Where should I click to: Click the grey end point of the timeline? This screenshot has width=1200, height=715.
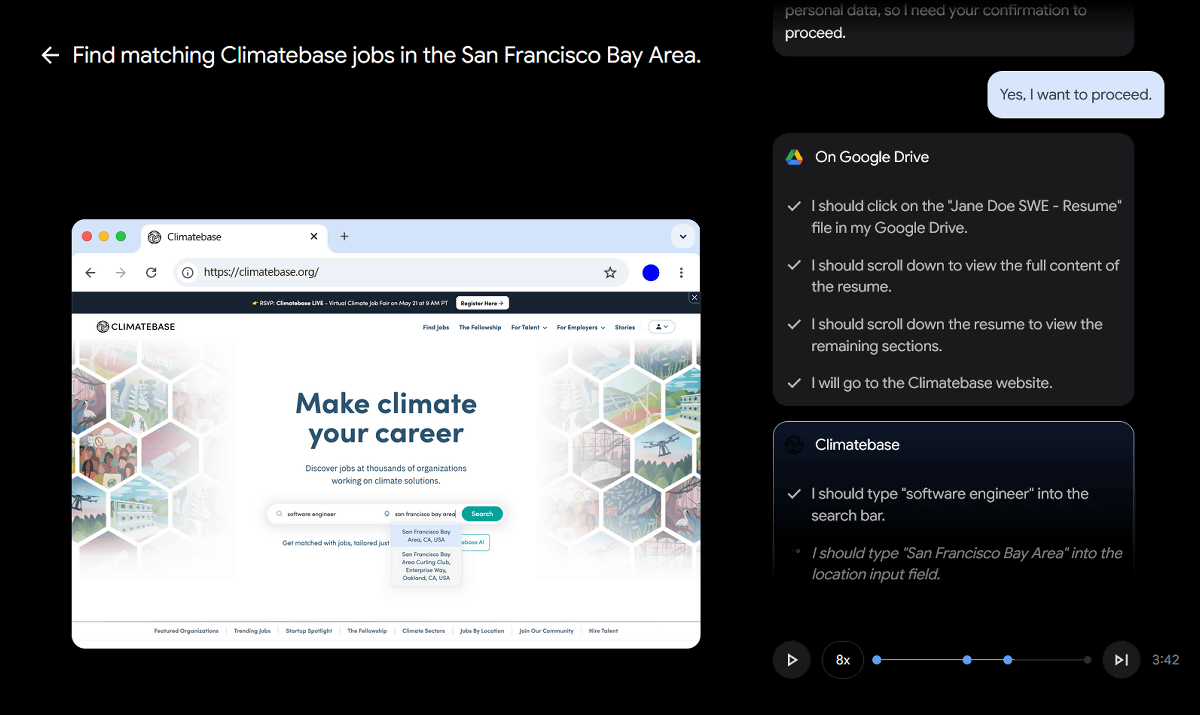(x=1088, y=660)
